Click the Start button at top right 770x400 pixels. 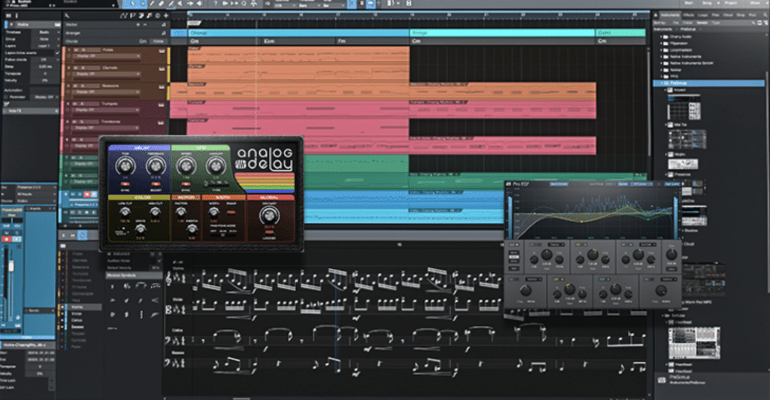[x=689, y=3]
